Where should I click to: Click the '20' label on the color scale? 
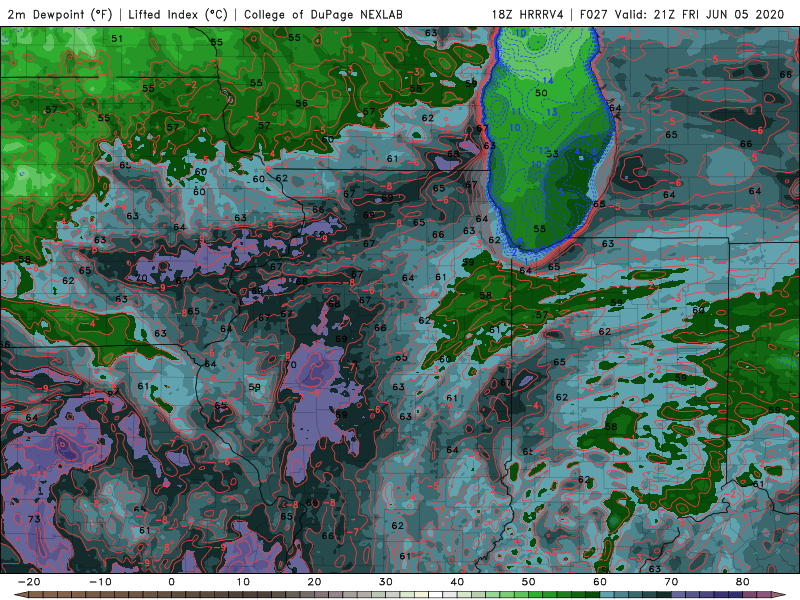pos(314,582)
